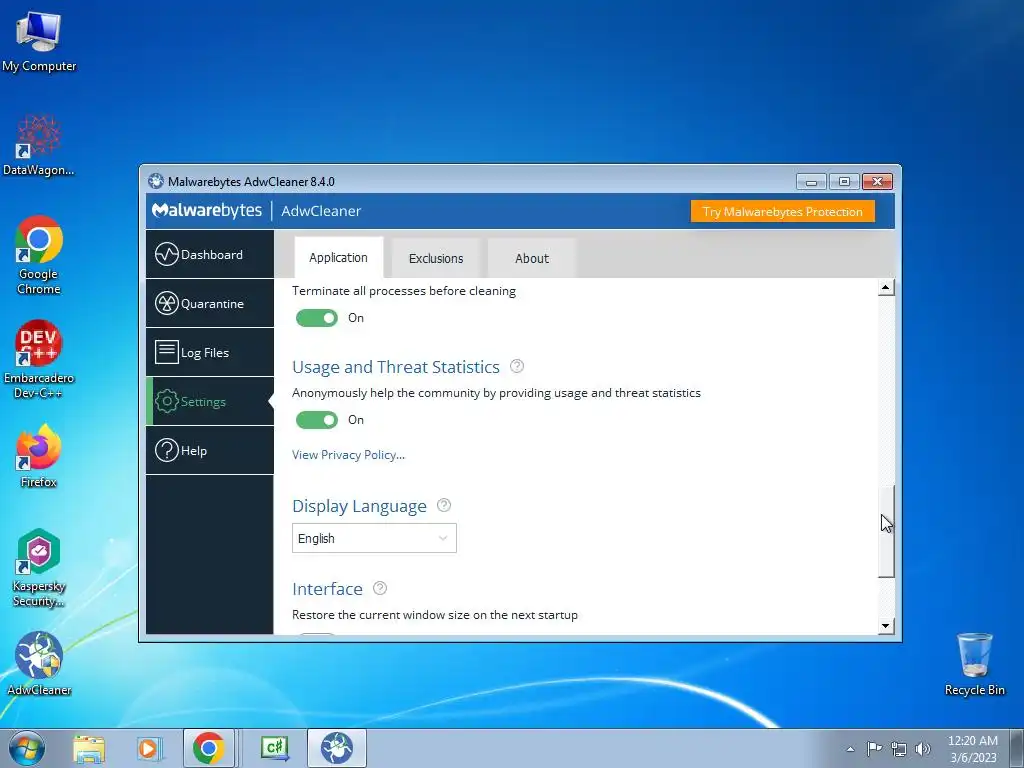1024x768 pixels.
Task: Open the Help sidebar section
Action: click(210, 450)
